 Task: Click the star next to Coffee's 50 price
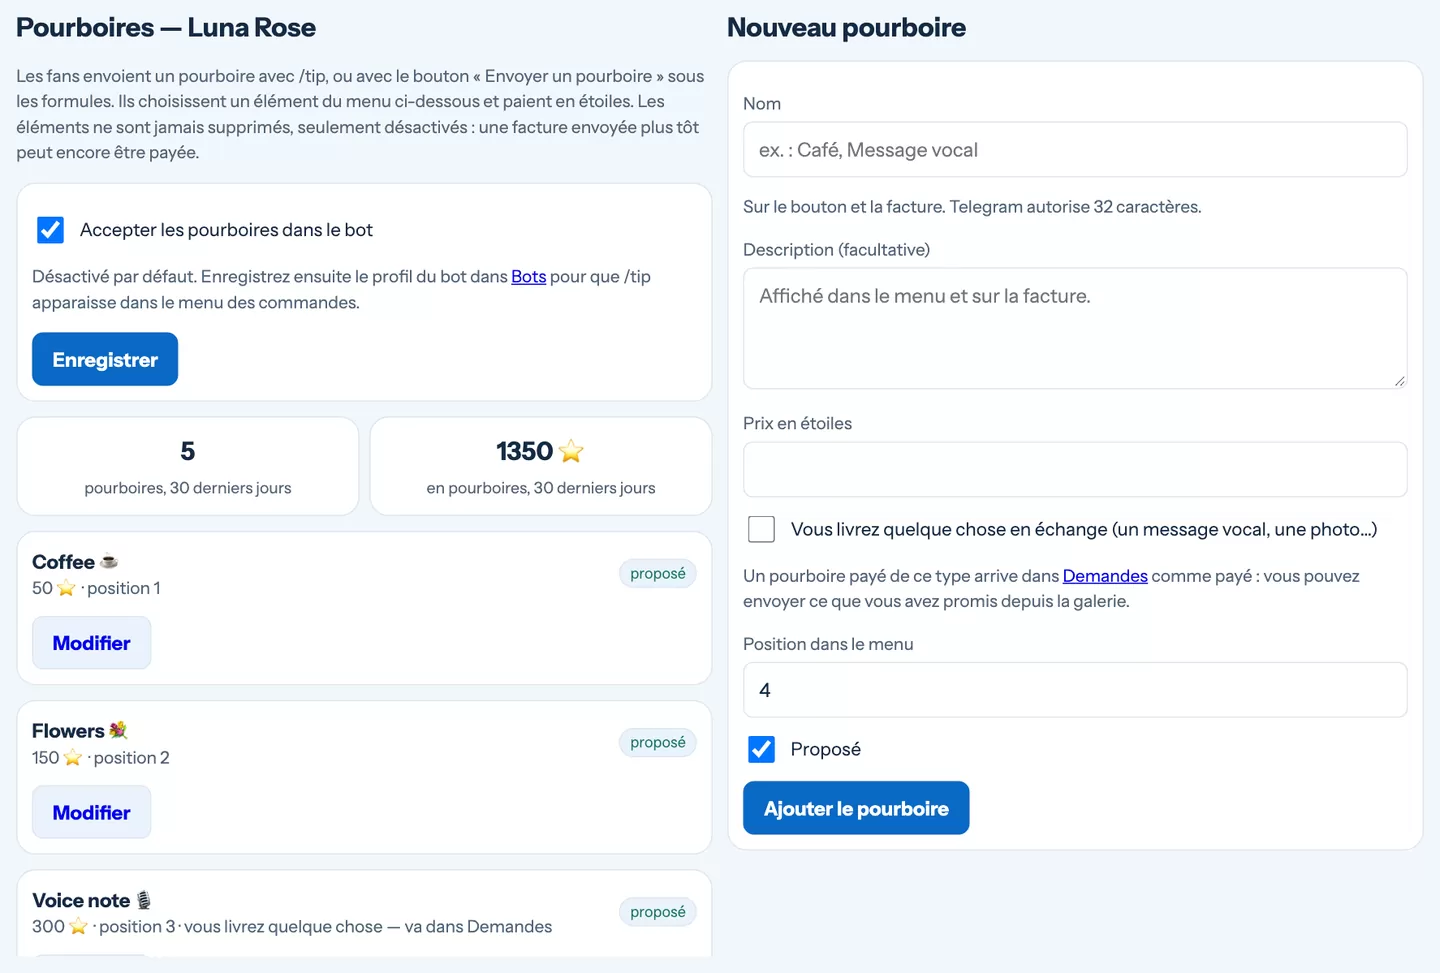pos(67,588)
